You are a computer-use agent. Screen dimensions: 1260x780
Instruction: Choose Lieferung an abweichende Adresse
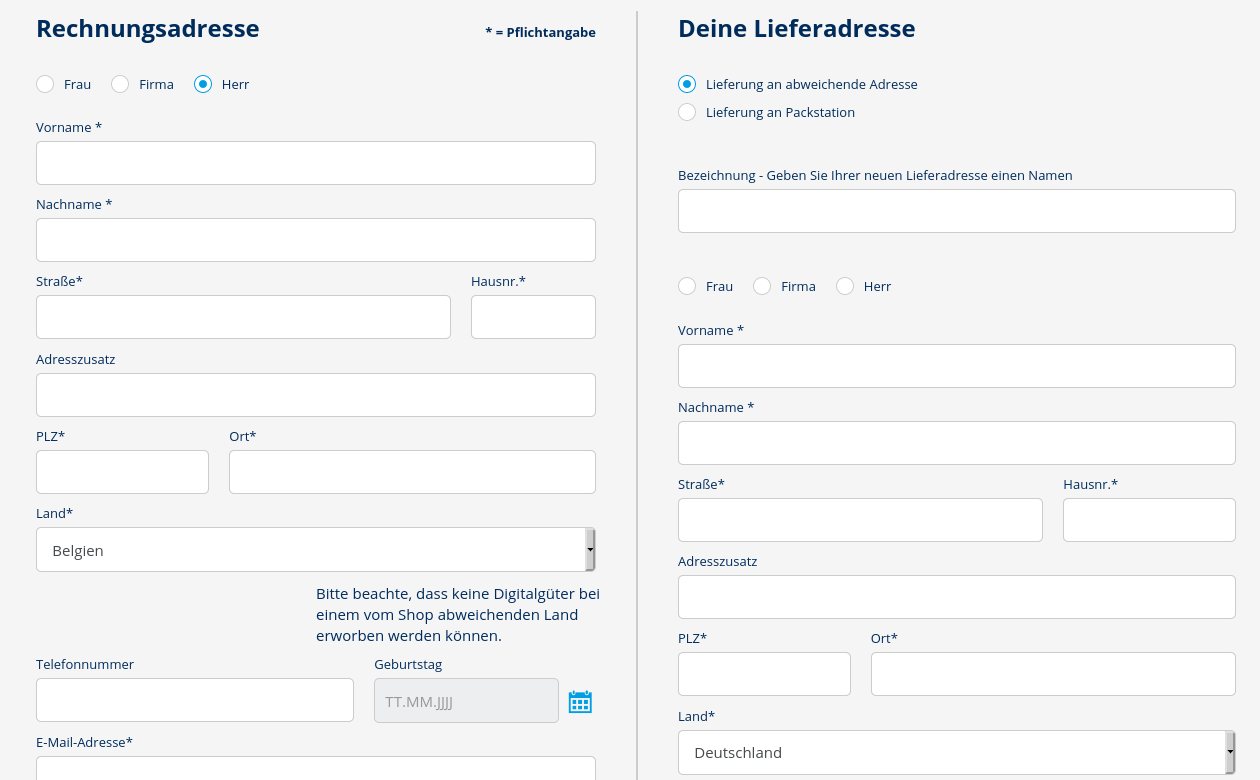coord(687,84)
